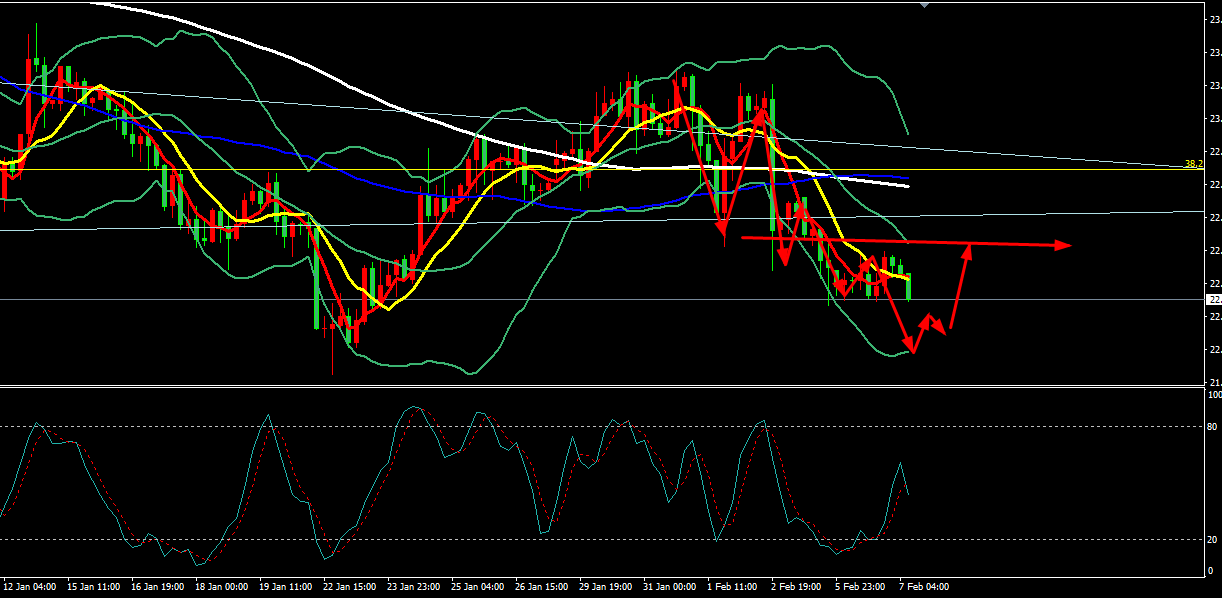The image size is (1222, 598).
Task: Click the 12 Jan 04:00 time label
Action: tap(28, 585)
